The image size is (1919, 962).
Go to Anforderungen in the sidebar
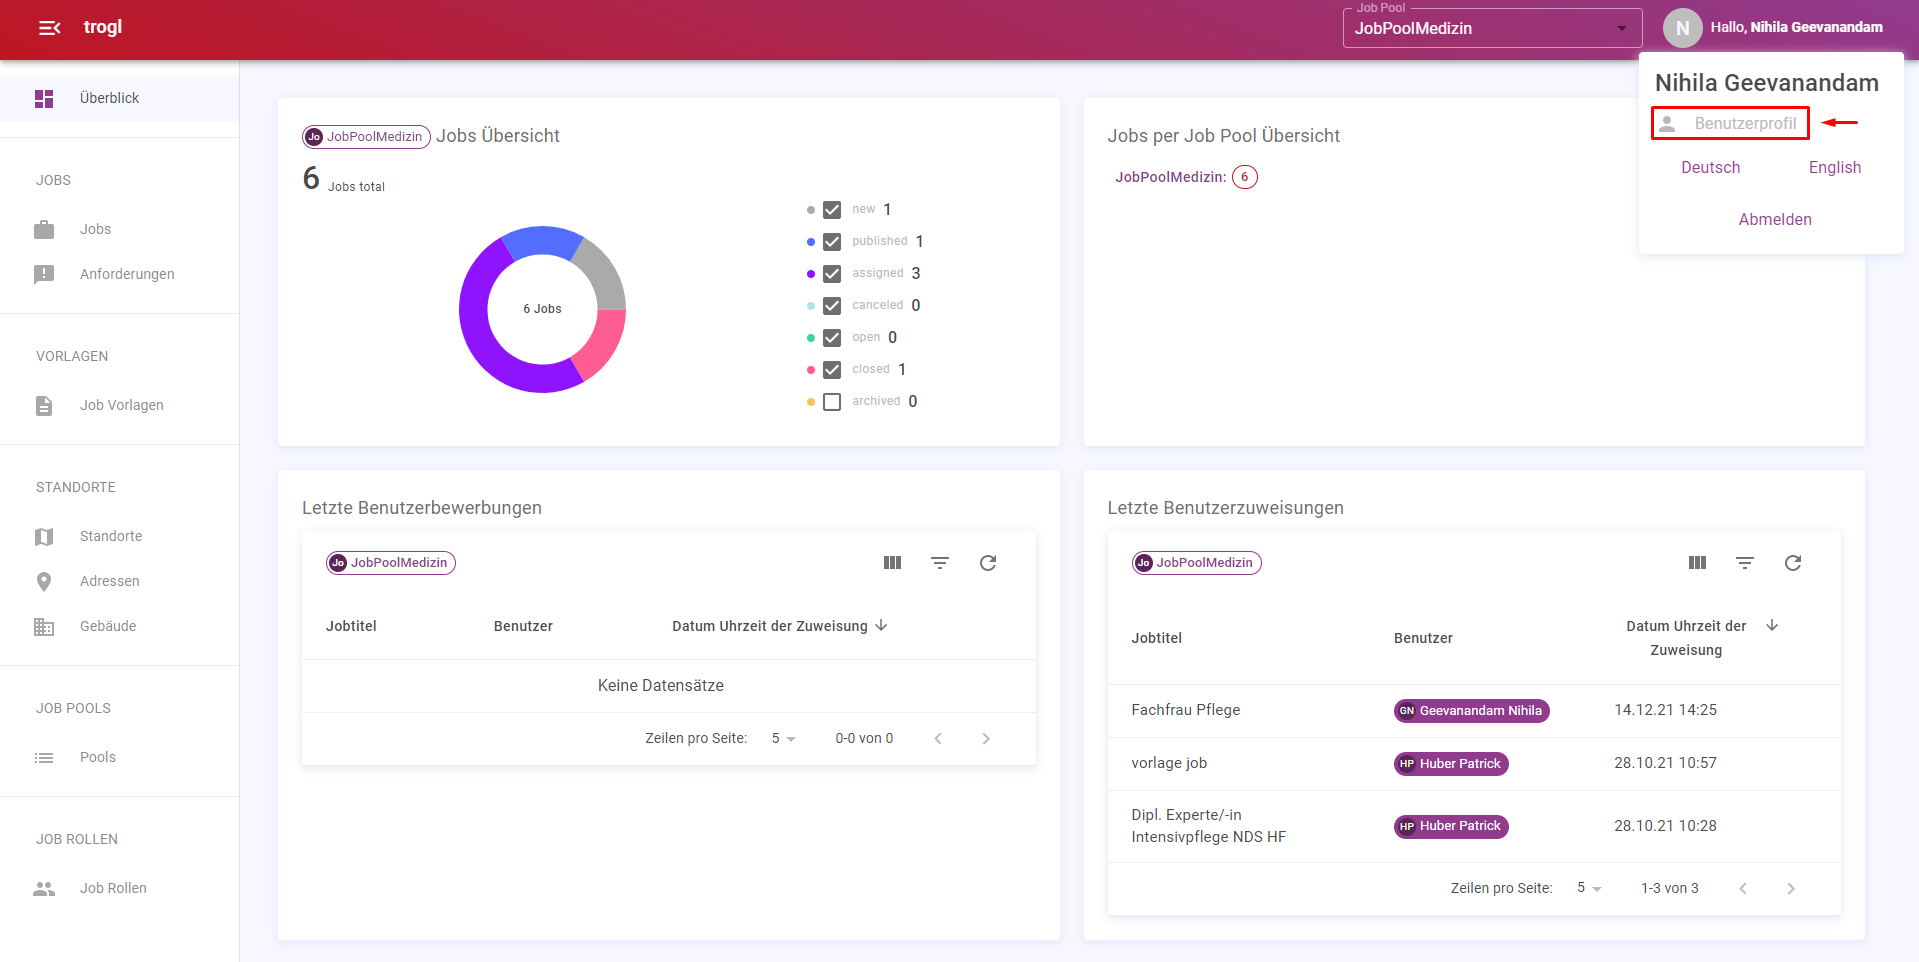126,274
